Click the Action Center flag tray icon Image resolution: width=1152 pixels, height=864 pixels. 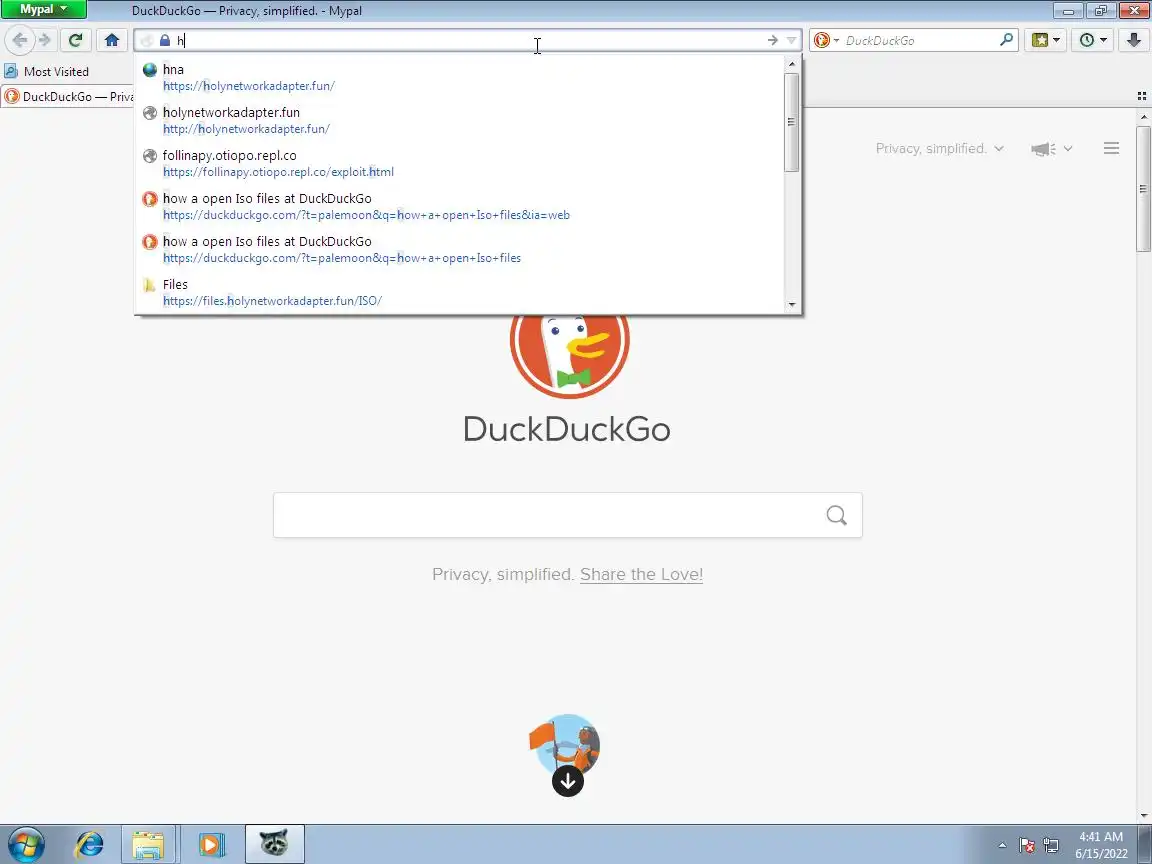click(x=1027, y=846)
